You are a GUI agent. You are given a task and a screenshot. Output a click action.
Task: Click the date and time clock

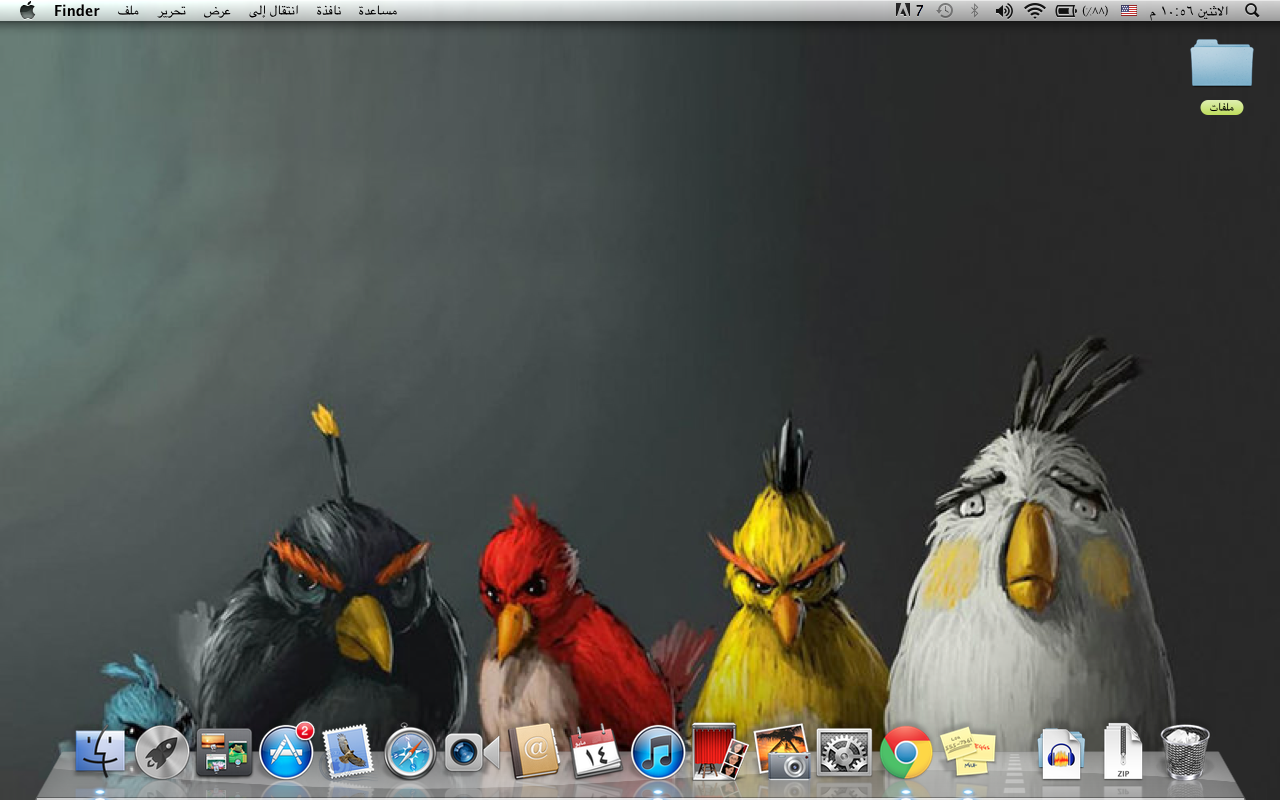coord(1188,11)
